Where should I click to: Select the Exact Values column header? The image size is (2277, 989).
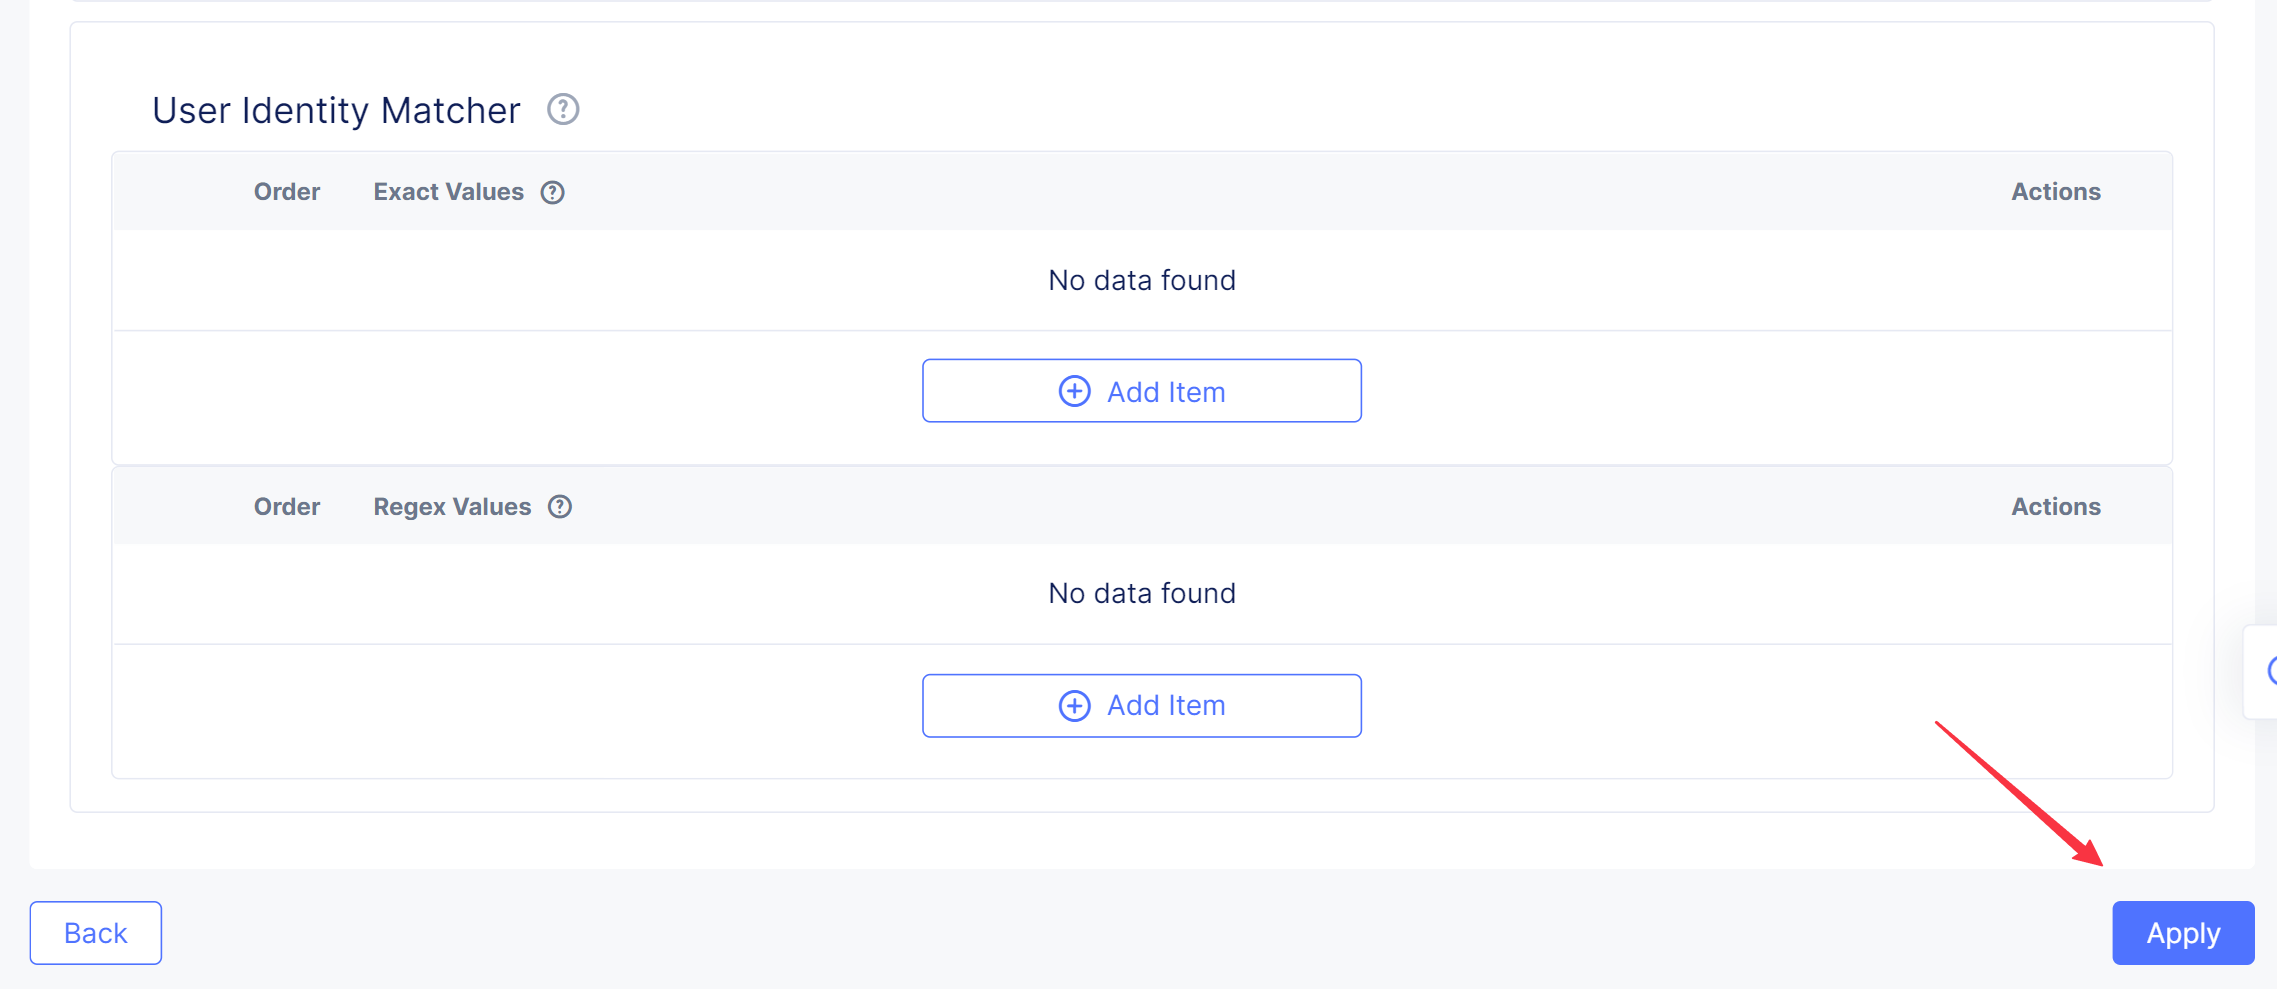(448, 192)
